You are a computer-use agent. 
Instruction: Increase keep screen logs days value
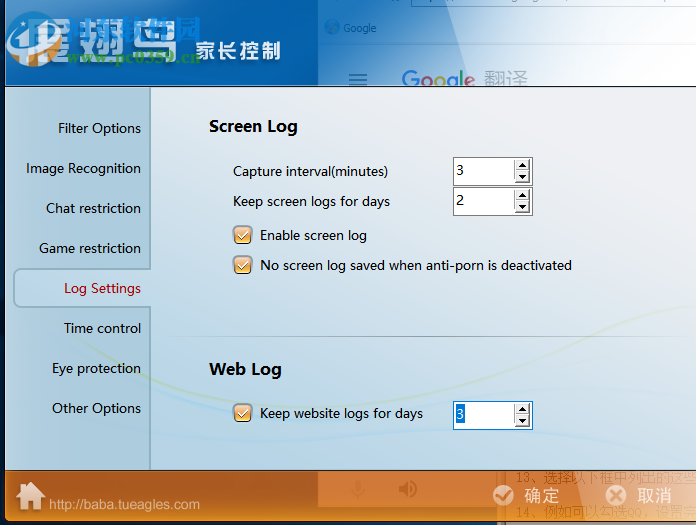(522, 196)
